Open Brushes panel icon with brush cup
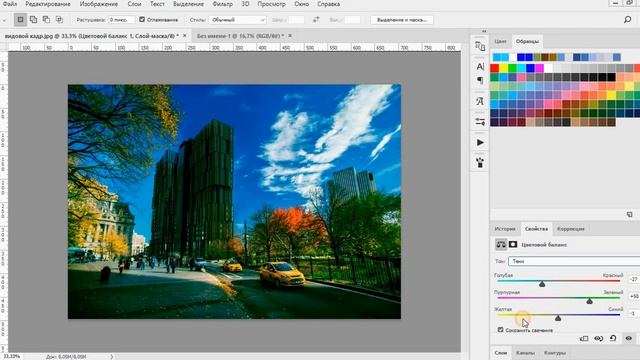The height and width of the screenshot is (360, 640). click(480, 162)
